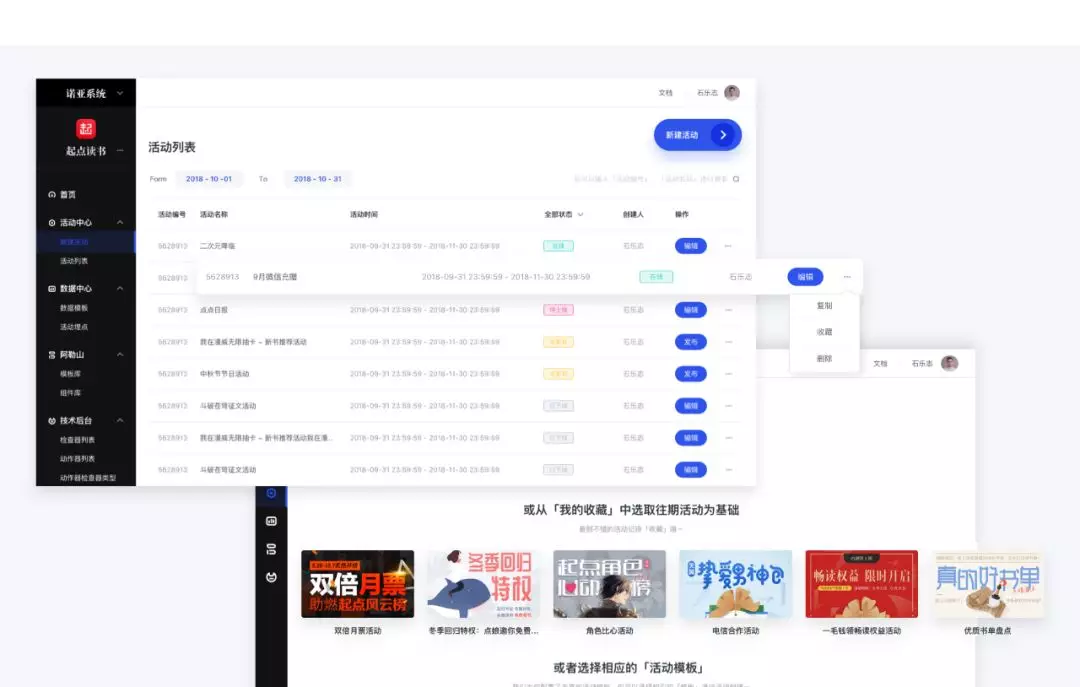Click the red 起点读书 app logo
The width and height of the screenshot is (1080, 687).
(85, 128)
